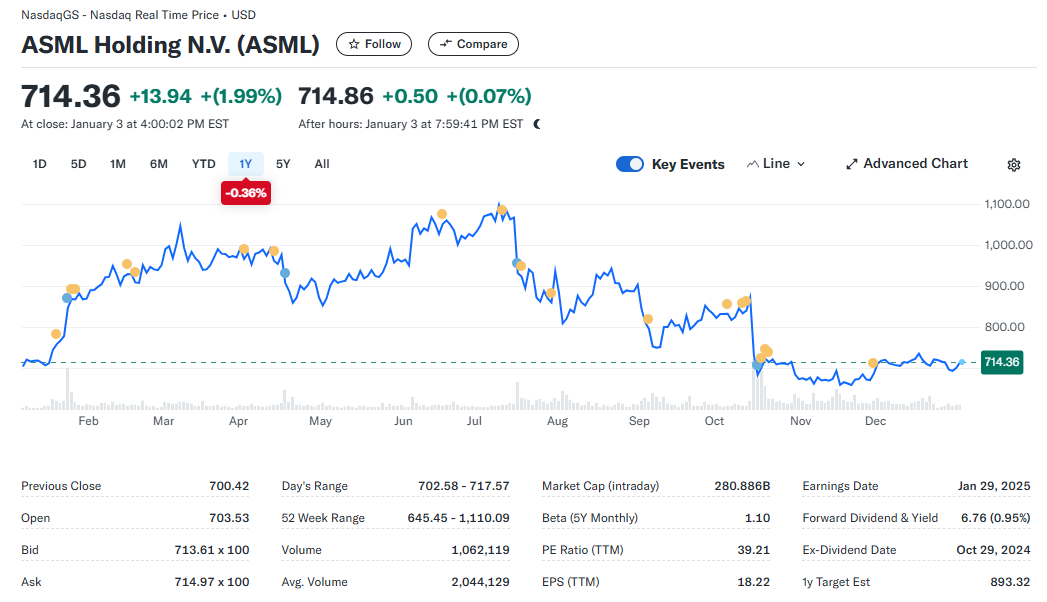Open the Line chart type dropdown
The height and width of the screenshot is (602, 1047).
[x=776, y=164]
